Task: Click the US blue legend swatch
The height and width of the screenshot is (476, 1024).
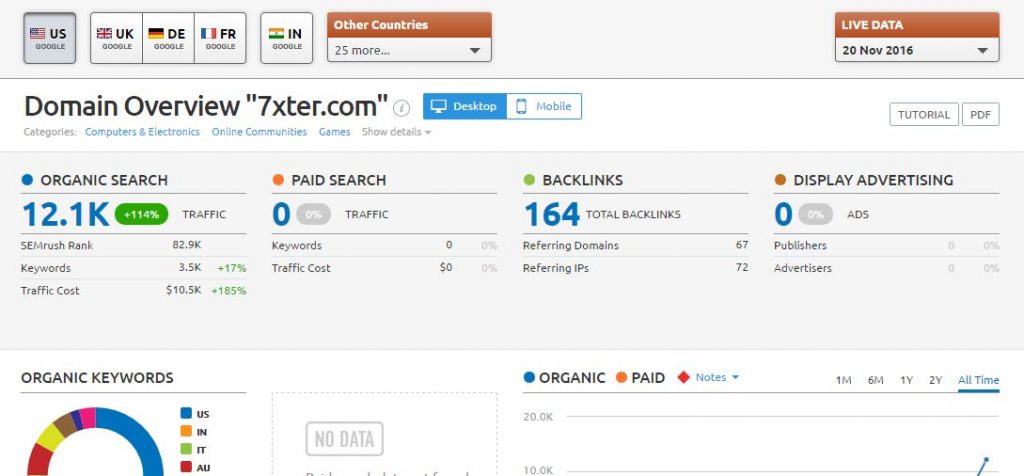Action: (186, 413)
